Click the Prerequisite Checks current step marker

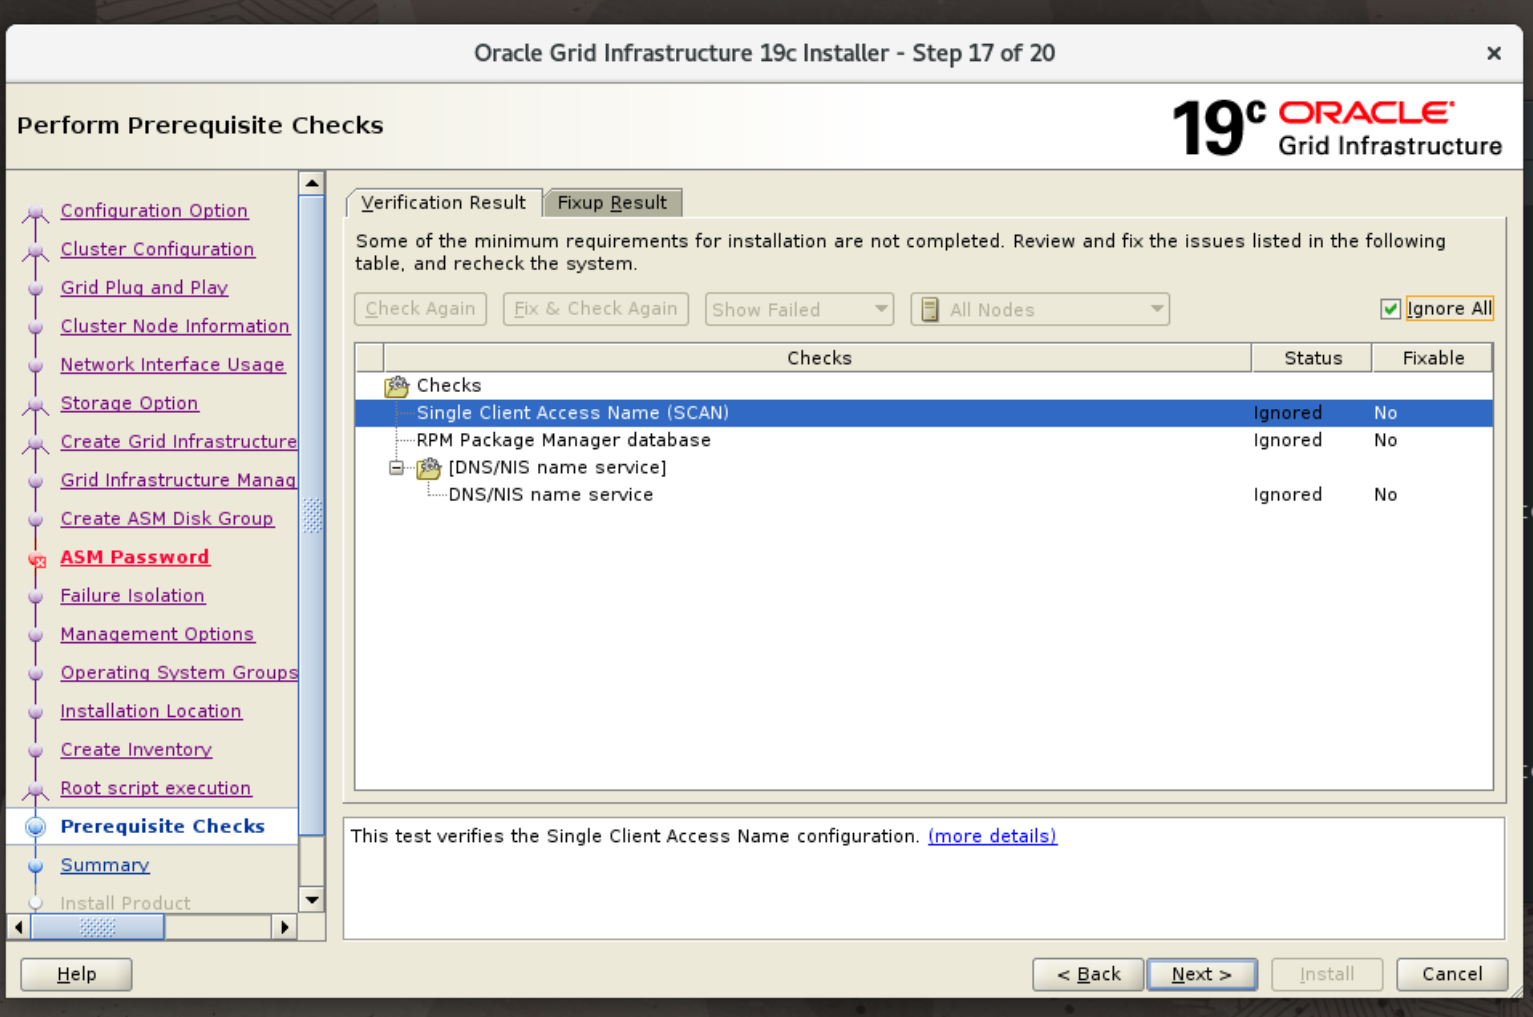(36, 827)
